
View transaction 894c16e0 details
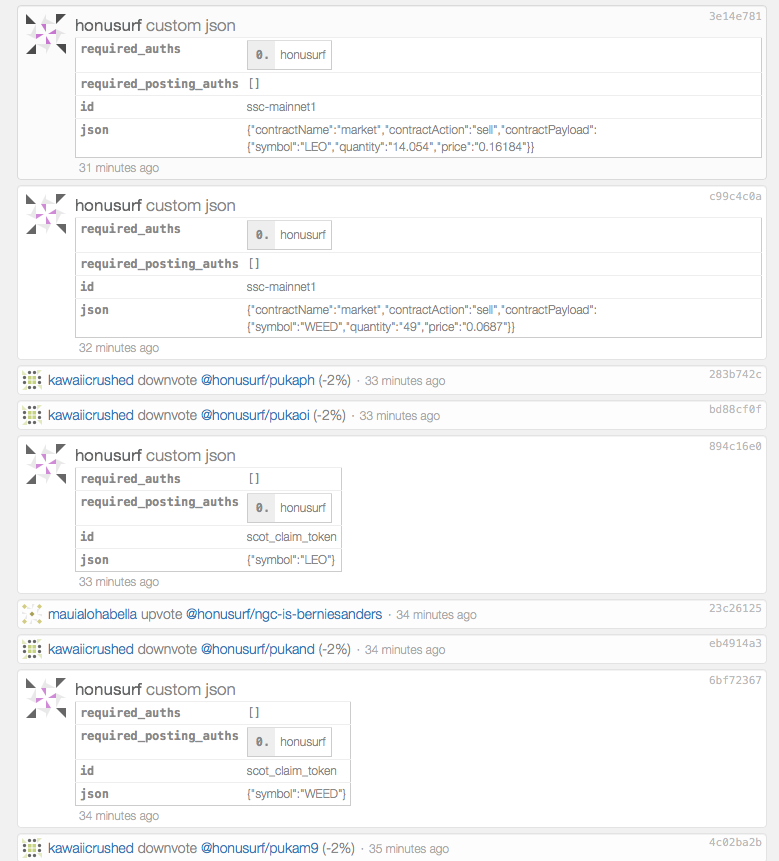coord(735,446)
